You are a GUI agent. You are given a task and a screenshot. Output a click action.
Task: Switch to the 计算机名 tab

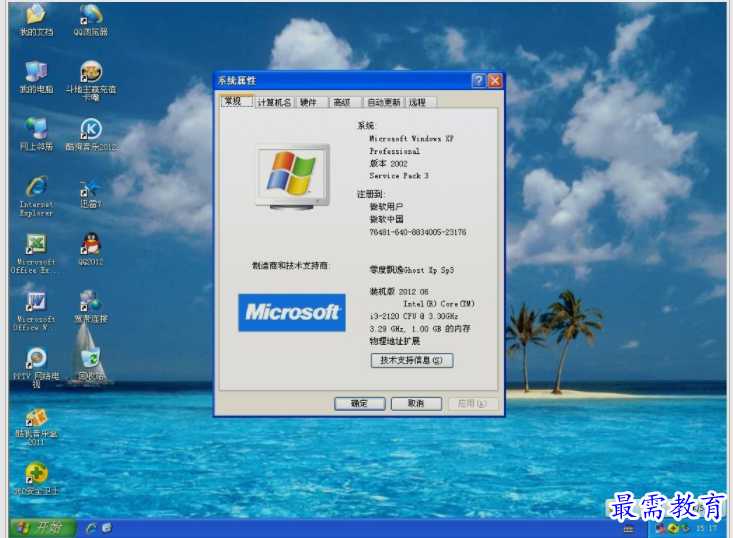pyautogui.click(x=274, y=102)
